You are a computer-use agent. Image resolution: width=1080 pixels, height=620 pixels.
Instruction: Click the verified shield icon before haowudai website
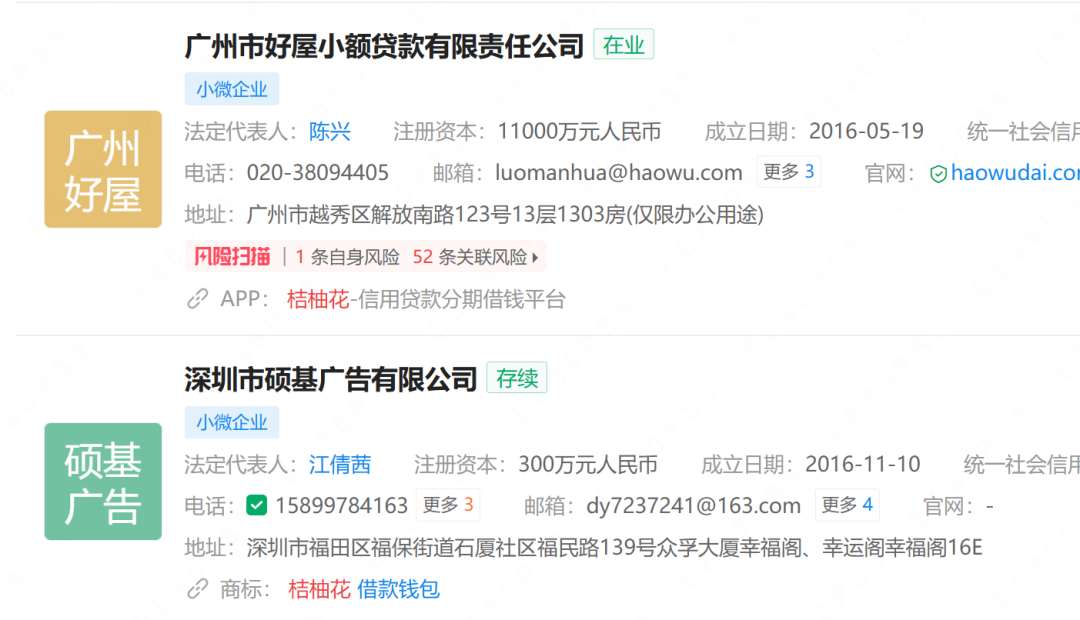tap(937, 174)
